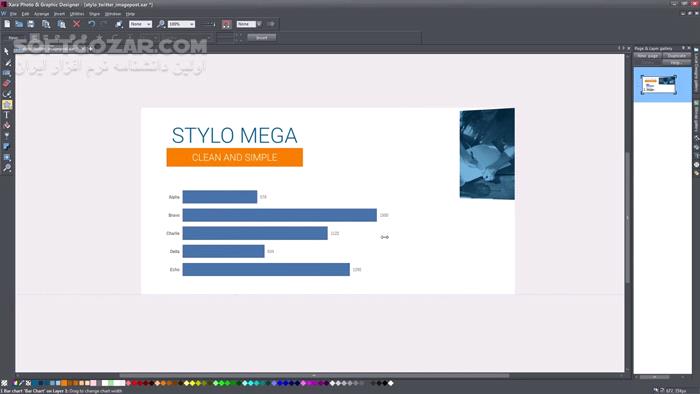Click the export icon next to the Undo arrows
700x394 pixels.
[119, 24]
